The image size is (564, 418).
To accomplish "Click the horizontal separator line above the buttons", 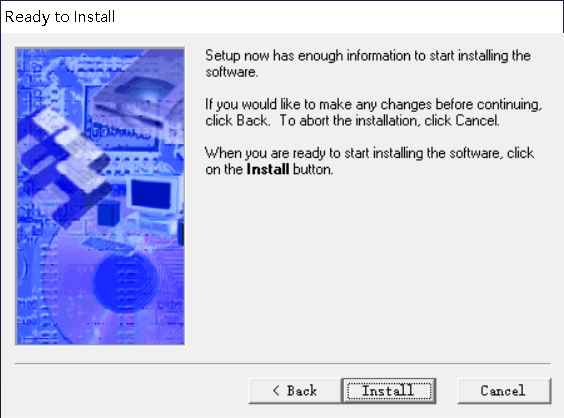I will pos(282,364).
